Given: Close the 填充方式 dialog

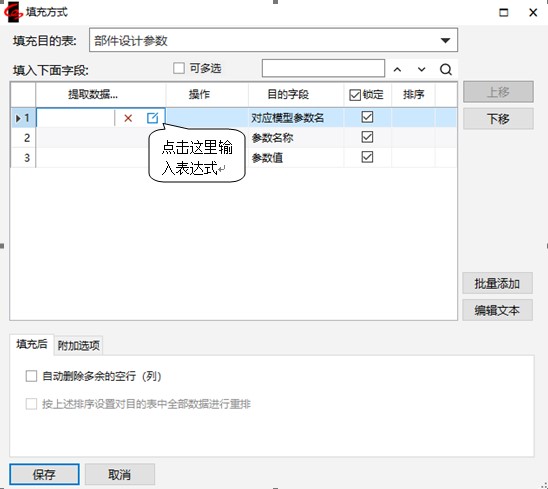Looking at the screenshot, I should tap(533, 13).
